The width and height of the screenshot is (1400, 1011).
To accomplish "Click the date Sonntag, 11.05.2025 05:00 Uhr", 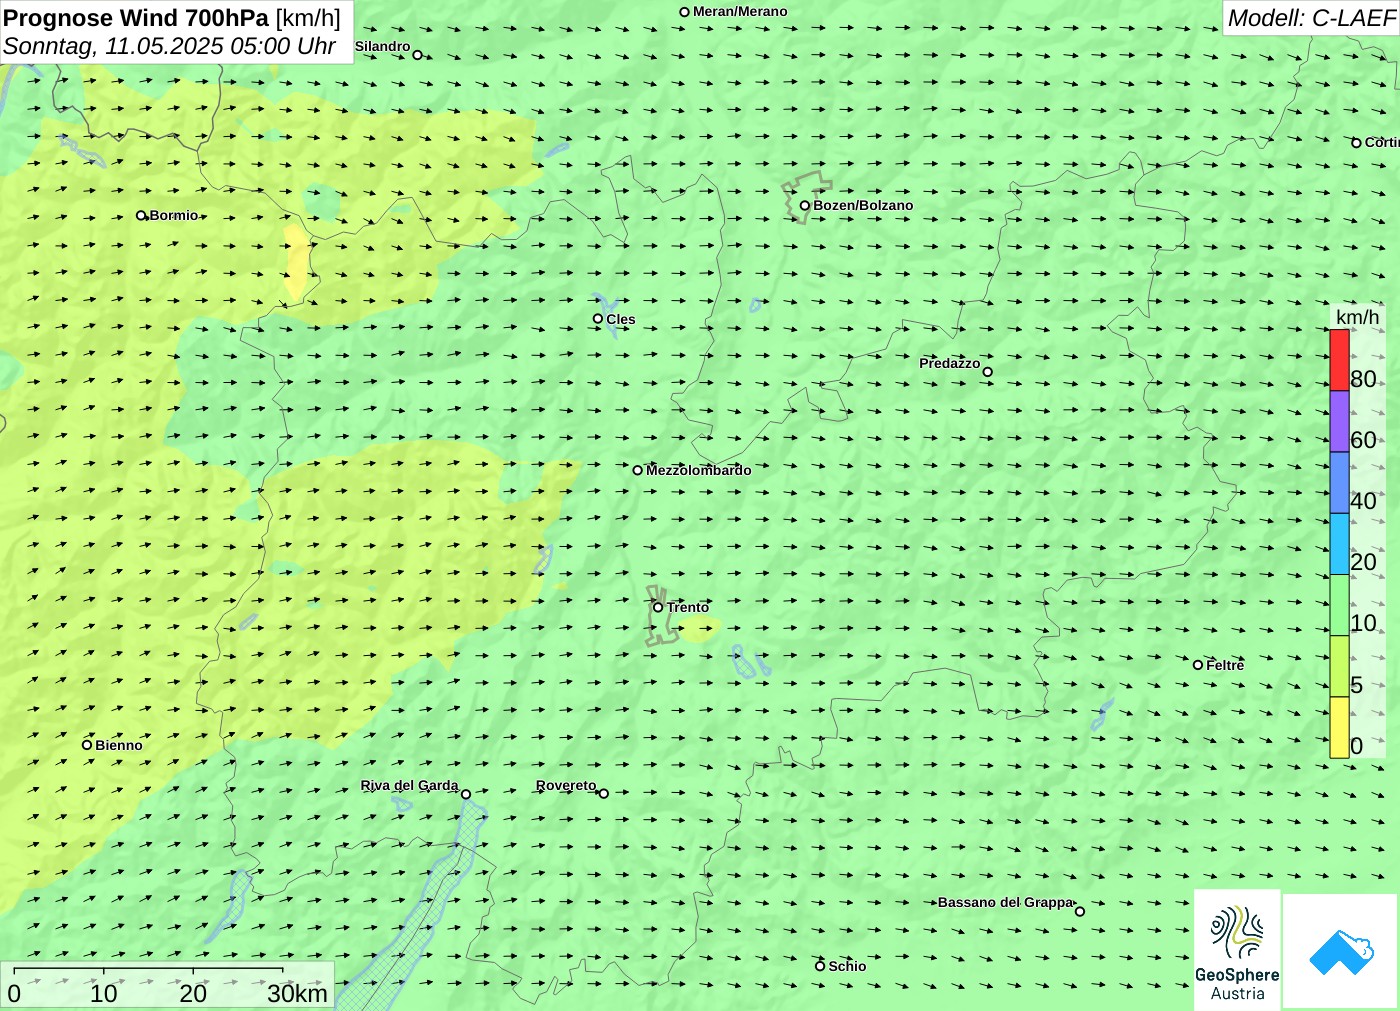I will 169,46.
